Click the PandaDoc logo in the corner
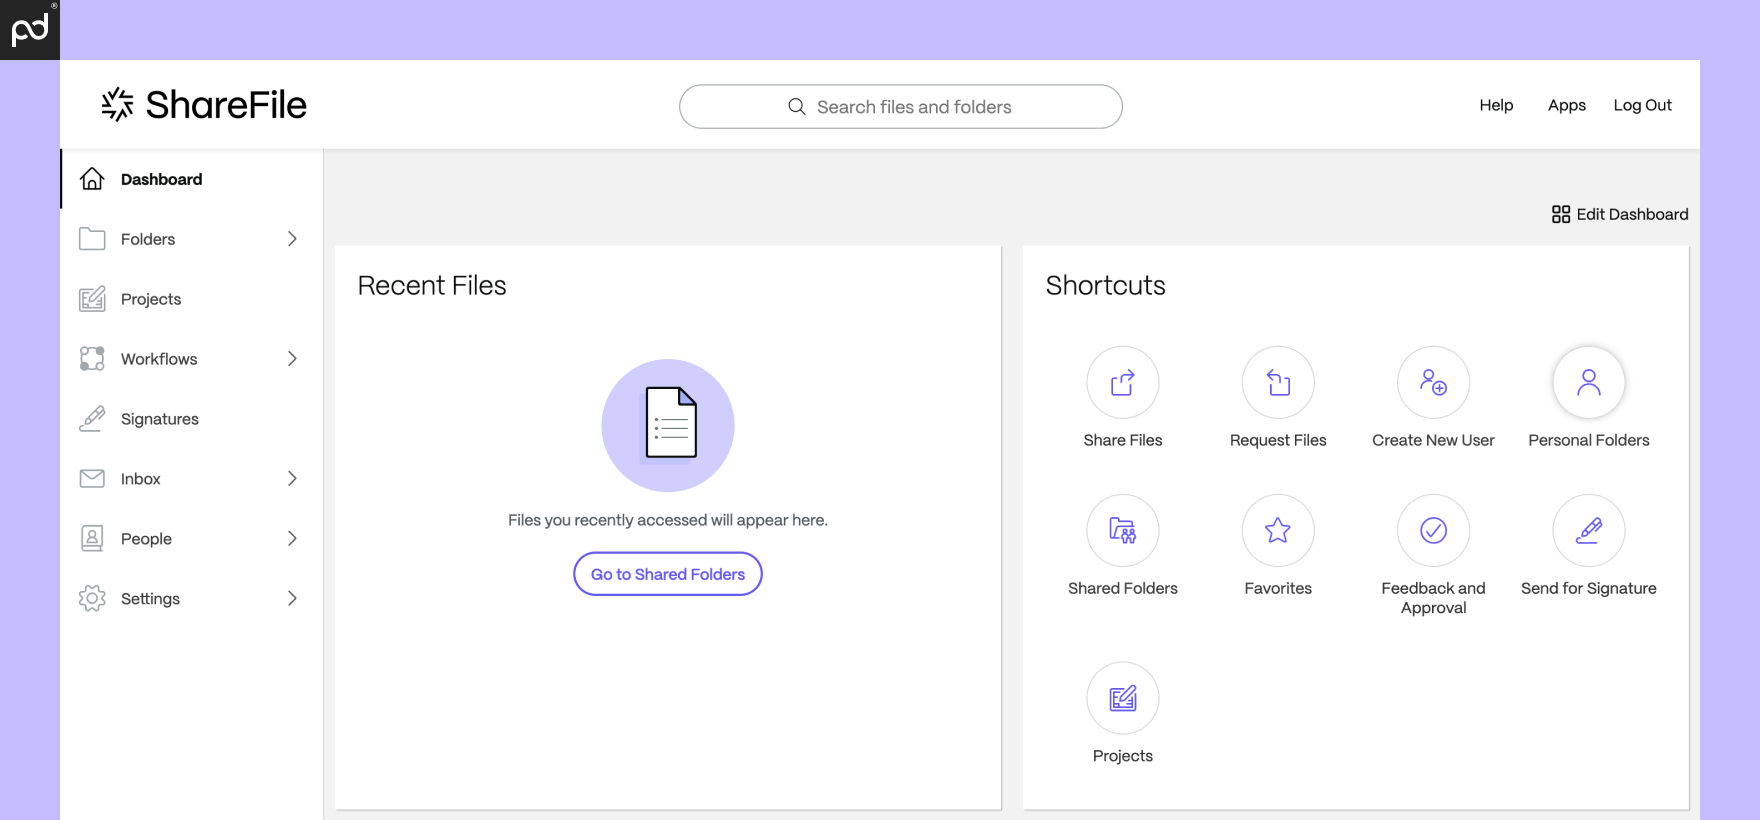Image resolution: width=1760 pixels, height=820 pixels. pyautogui.click(x=30, y=30)
